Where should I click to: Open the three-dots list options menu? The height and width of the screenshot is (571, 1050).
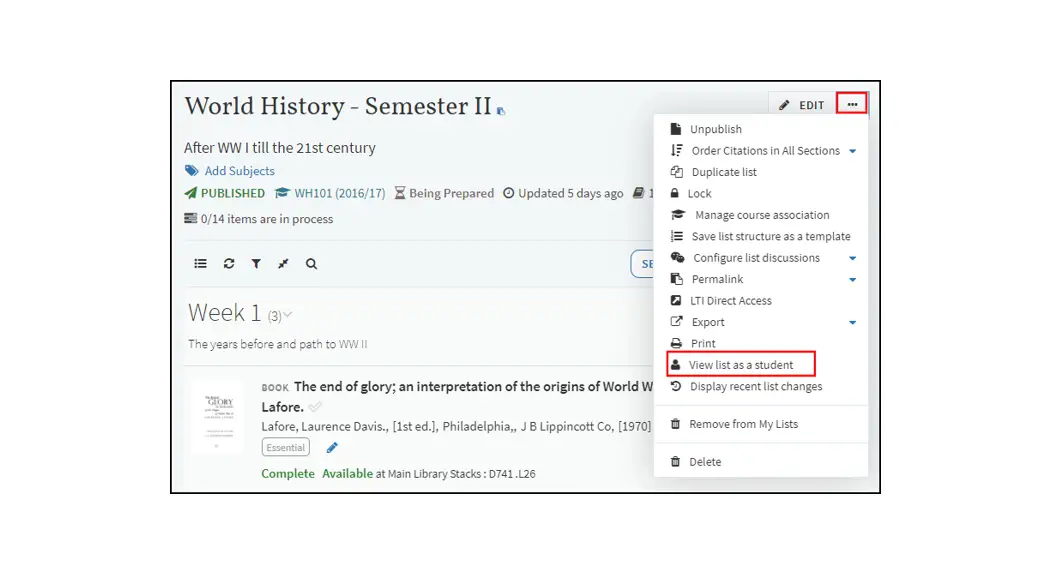click(x=851, y=104)
